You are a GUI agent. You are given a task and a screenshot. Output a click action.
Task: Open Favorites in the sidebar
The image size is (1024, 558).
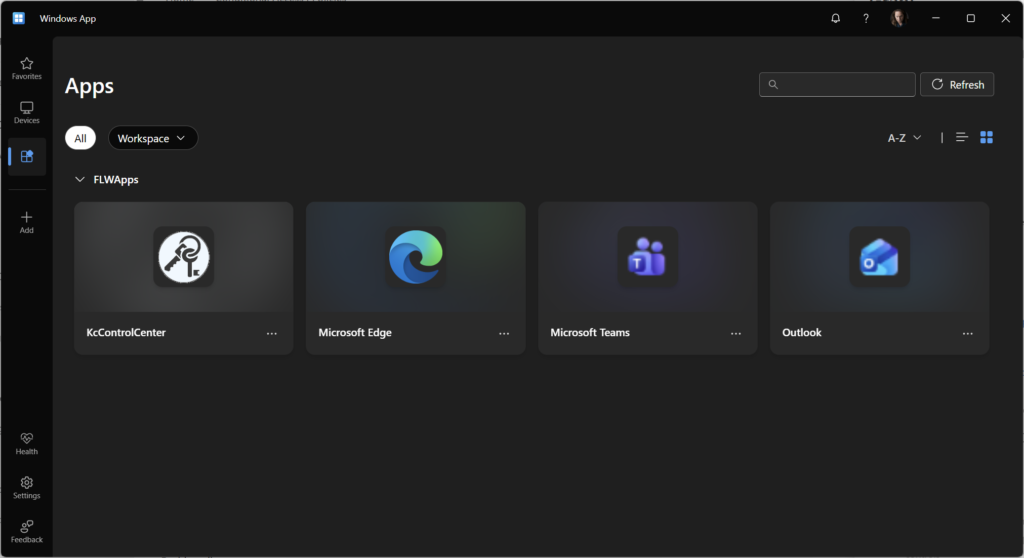point(27,68)
